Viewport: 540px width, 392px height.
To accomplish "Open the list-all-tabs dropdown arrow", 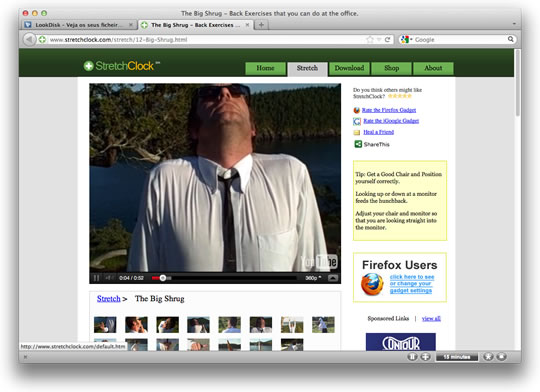I will pyautogui.click(x=514, y=24).
